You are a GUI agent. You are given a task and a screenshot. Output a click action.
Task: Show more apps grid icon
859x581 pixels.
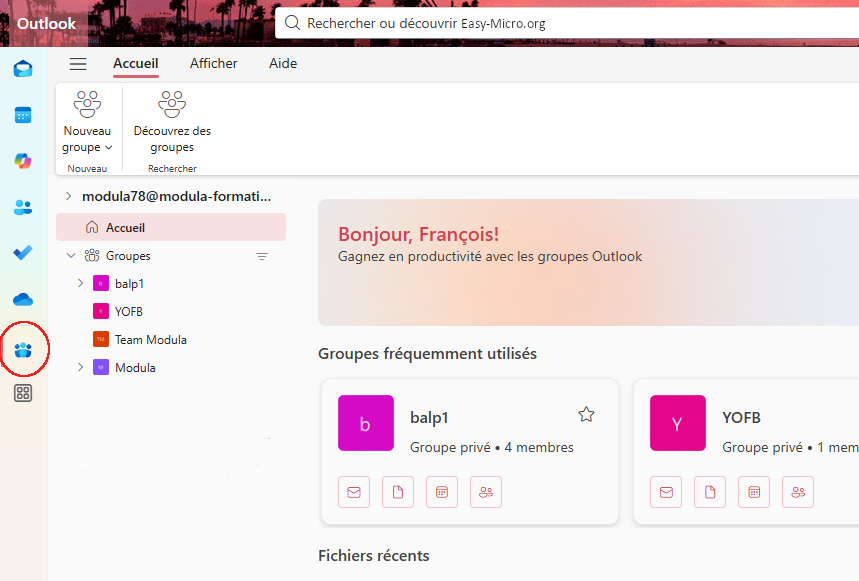[x=23, y=393]
